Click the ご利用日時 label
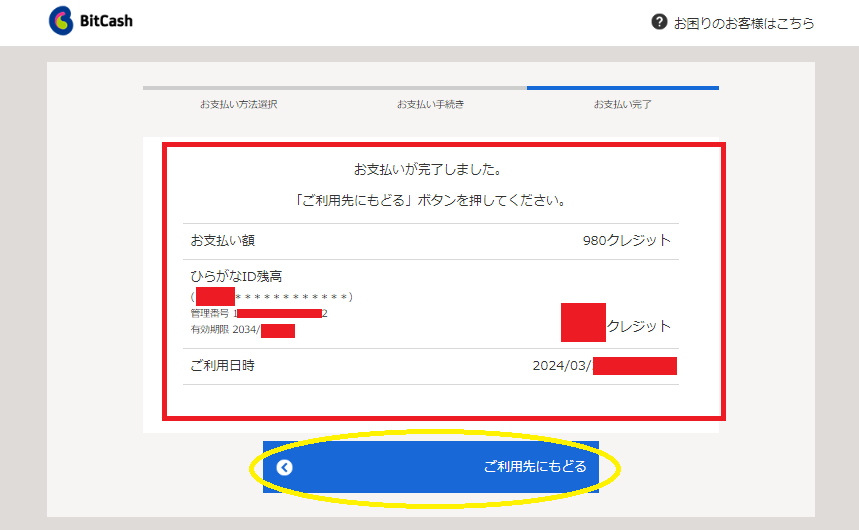This screenshot has height=530, width=859. [x=222, y=366]
